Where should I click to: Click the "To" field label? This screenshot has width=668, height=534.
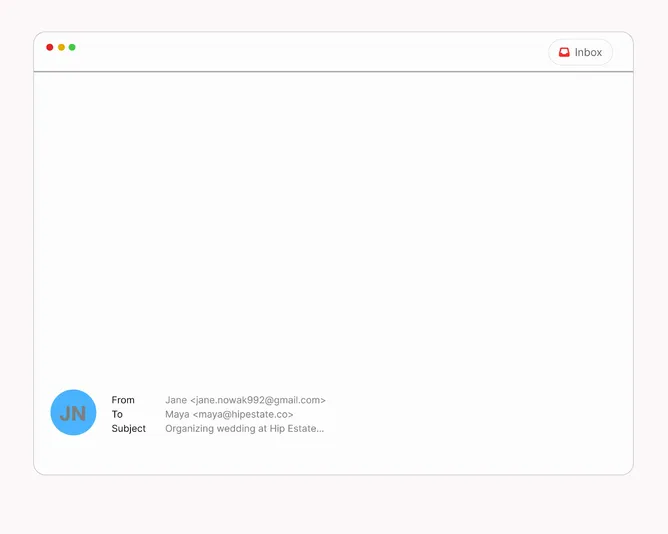(117, 414)
